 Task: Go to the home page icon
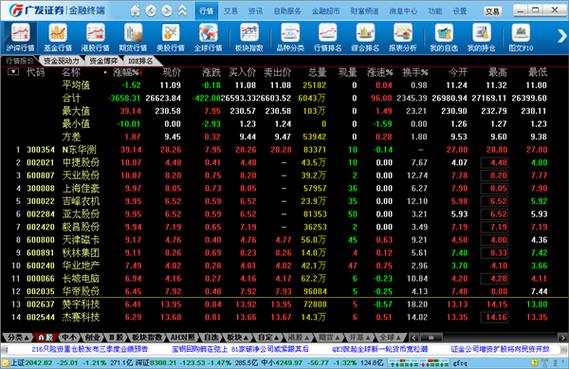(135, 11)
